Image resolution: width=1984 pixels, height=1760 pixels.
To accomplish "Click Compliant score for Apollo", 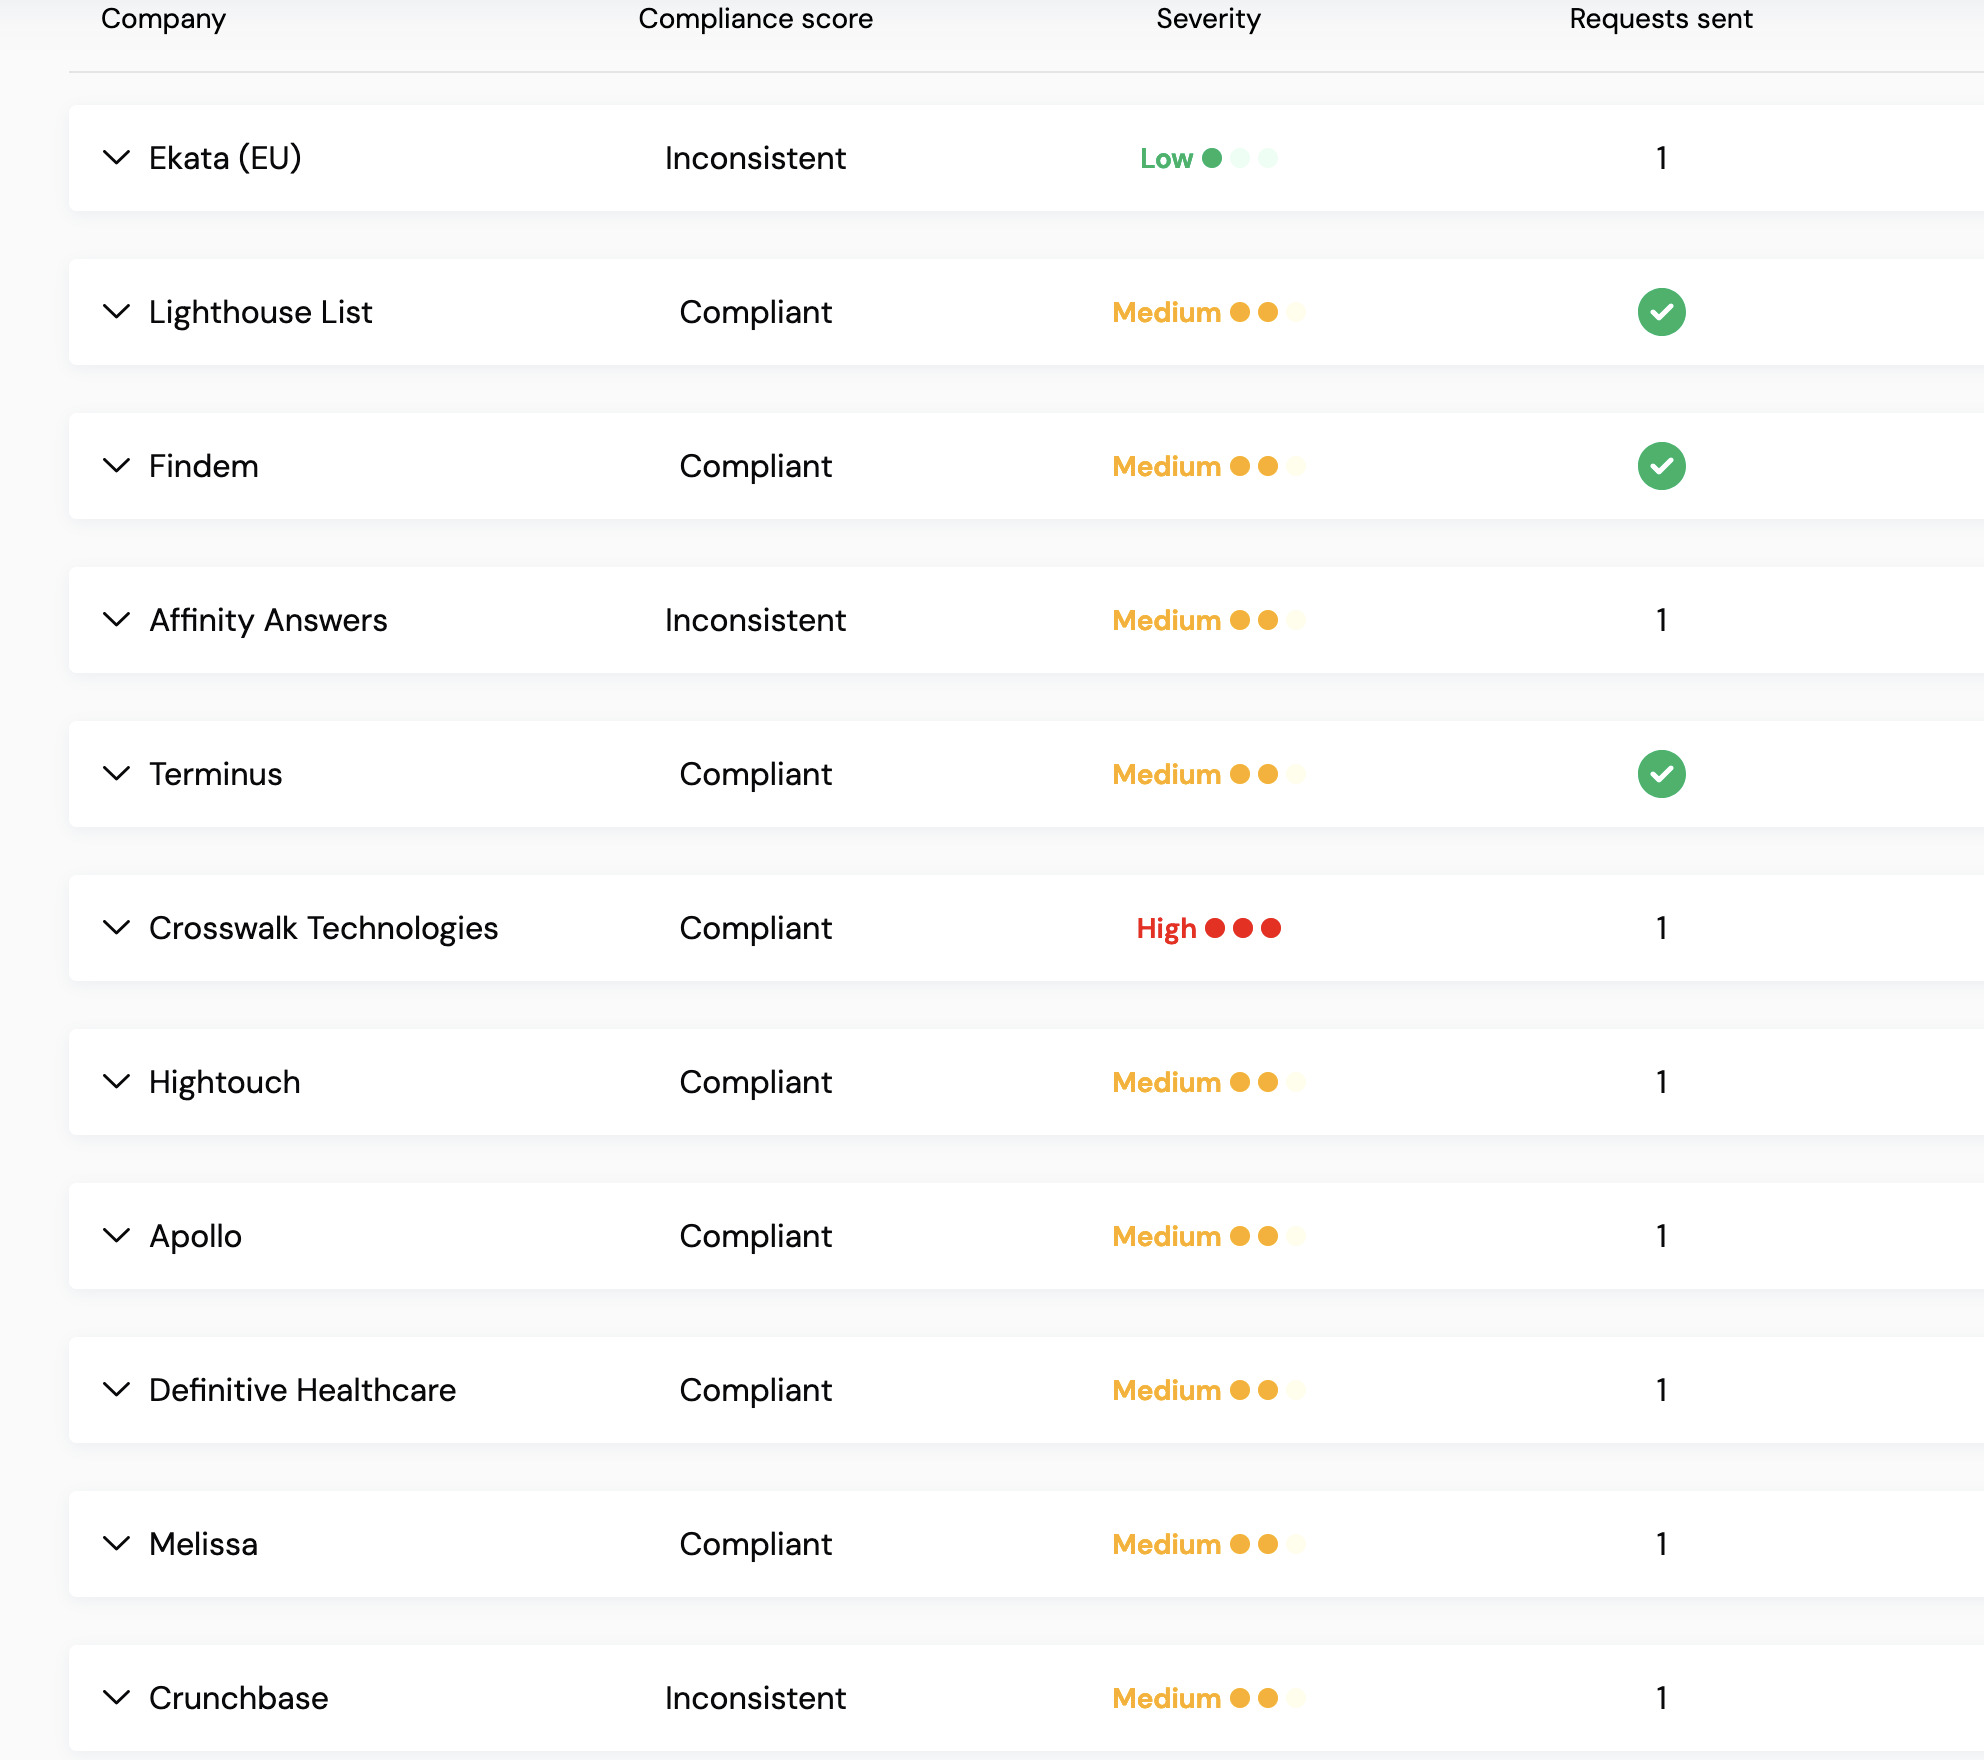I will [755, 1236].
